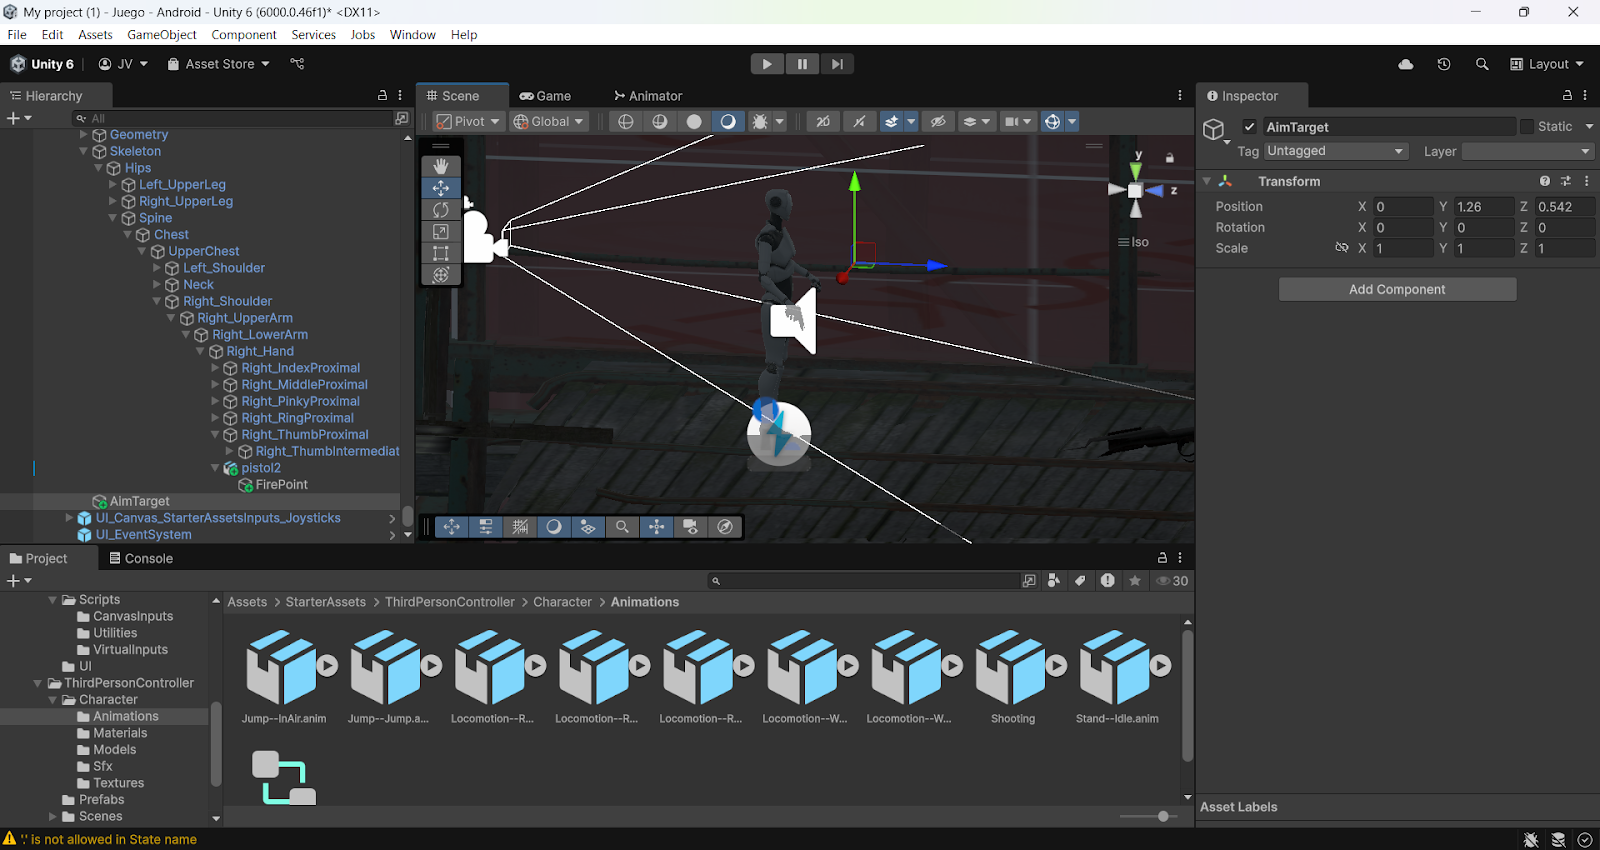The height and width of the screenshot is (850, 1600).
Task: Click Search by Label icon in Project
Action: click(x=1080, y=581)
